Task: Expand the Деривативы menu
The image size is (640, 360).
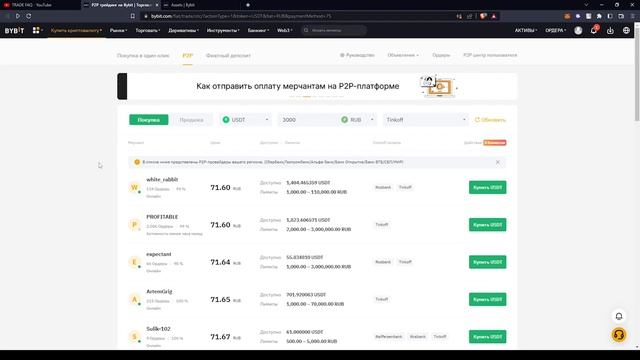Action: tap(184, 30)
